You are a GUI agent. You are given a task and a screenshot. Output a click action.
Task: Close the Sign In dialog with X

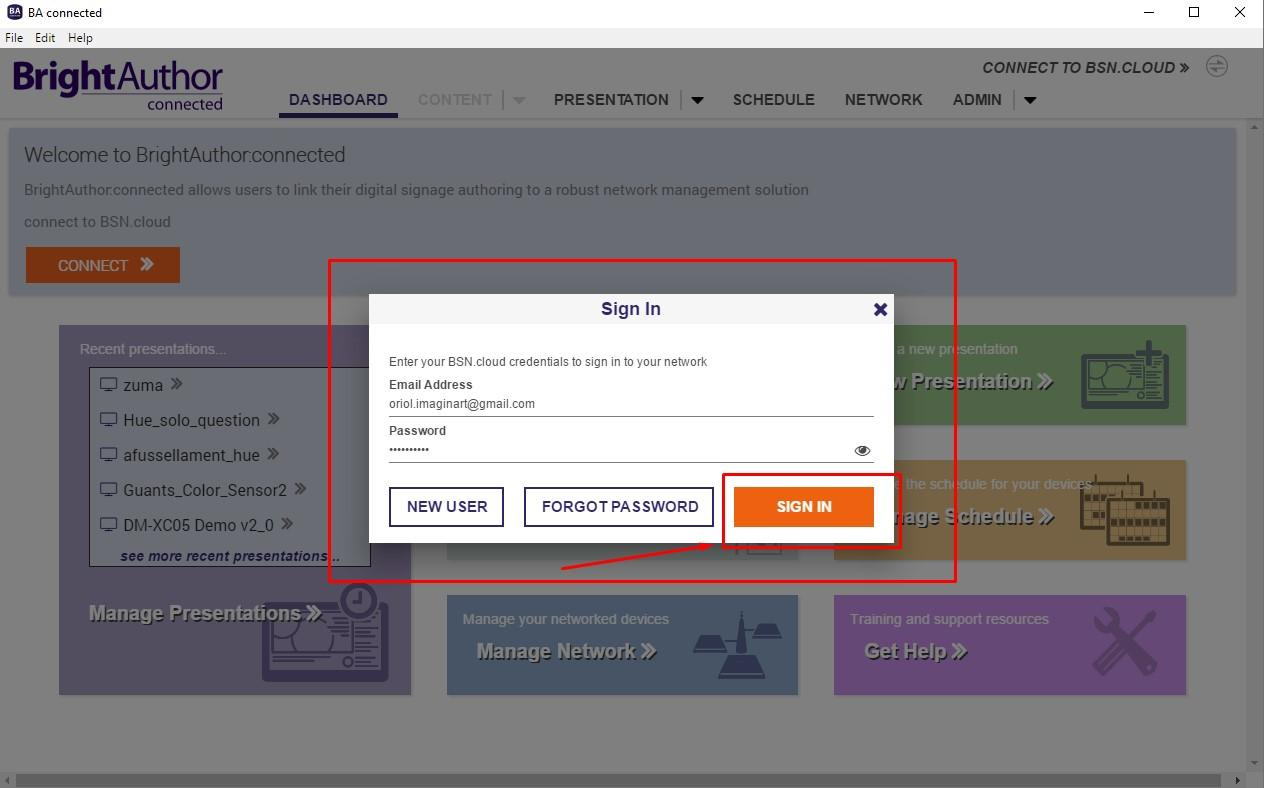click(x=880, y=309)
